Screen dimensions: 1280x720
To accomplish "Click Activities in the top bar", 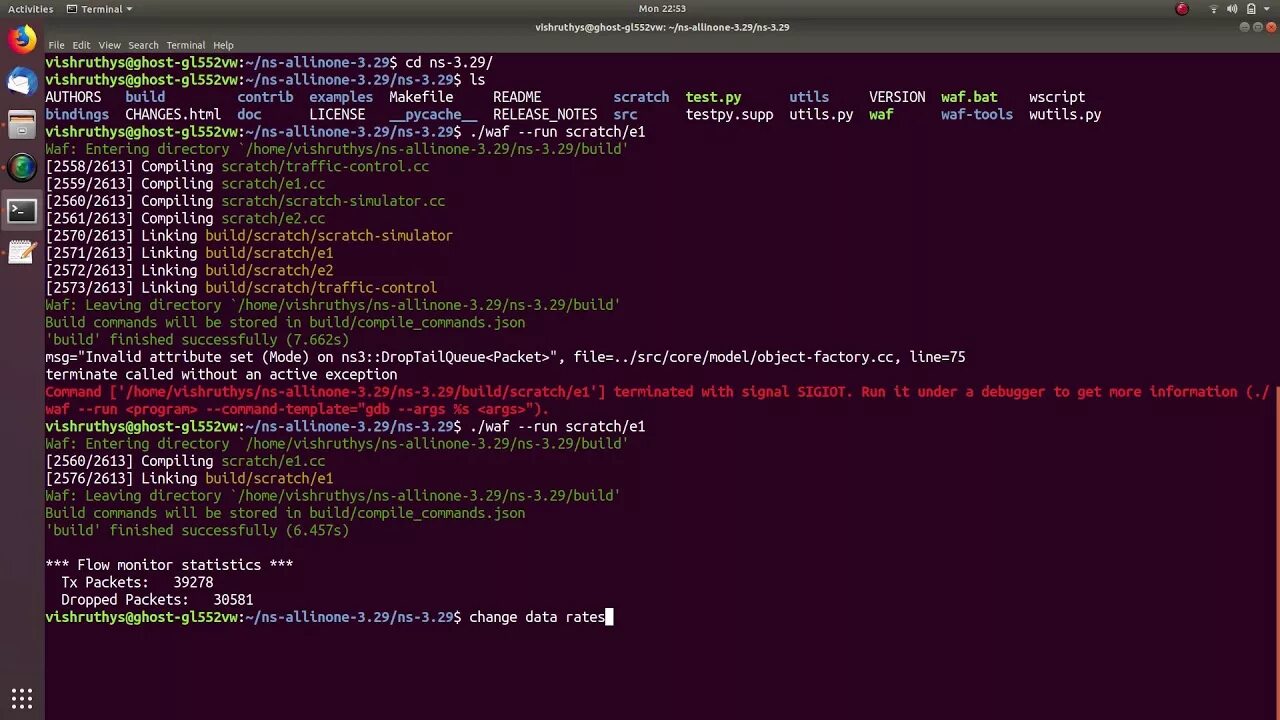I will pos(31,9).
